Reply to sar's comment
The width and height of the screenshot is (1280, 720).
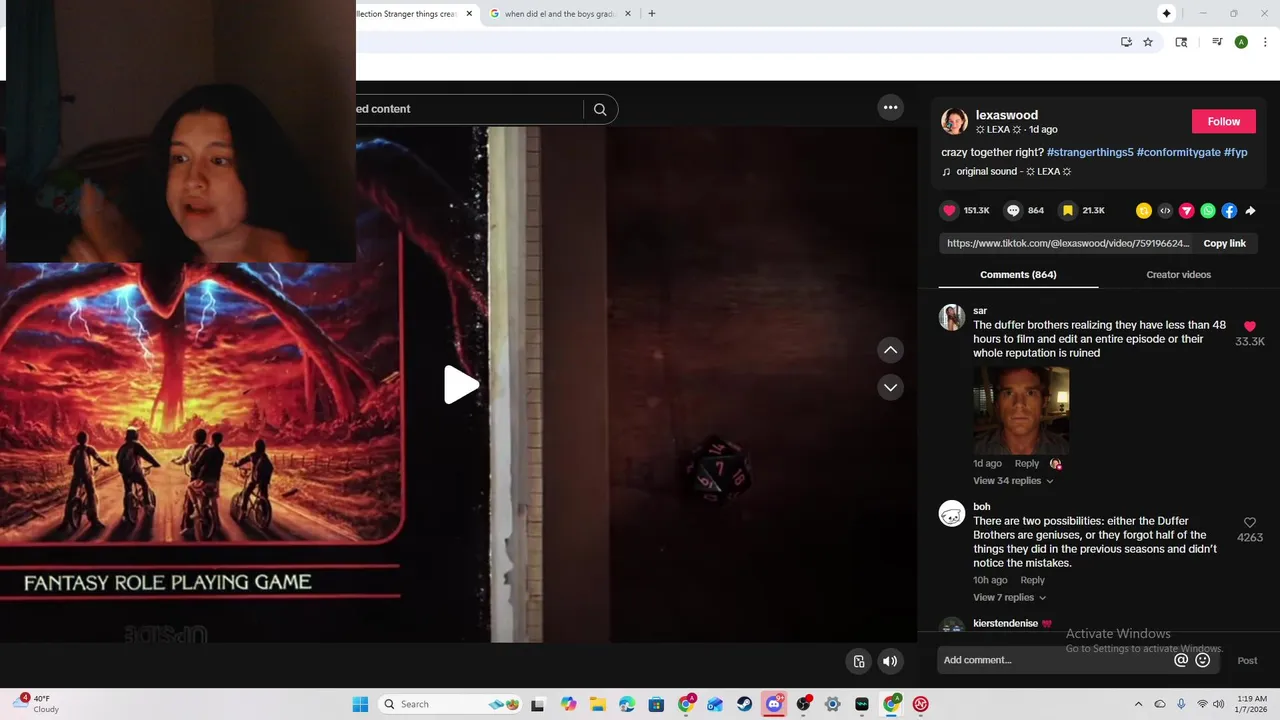(1027, 464)
